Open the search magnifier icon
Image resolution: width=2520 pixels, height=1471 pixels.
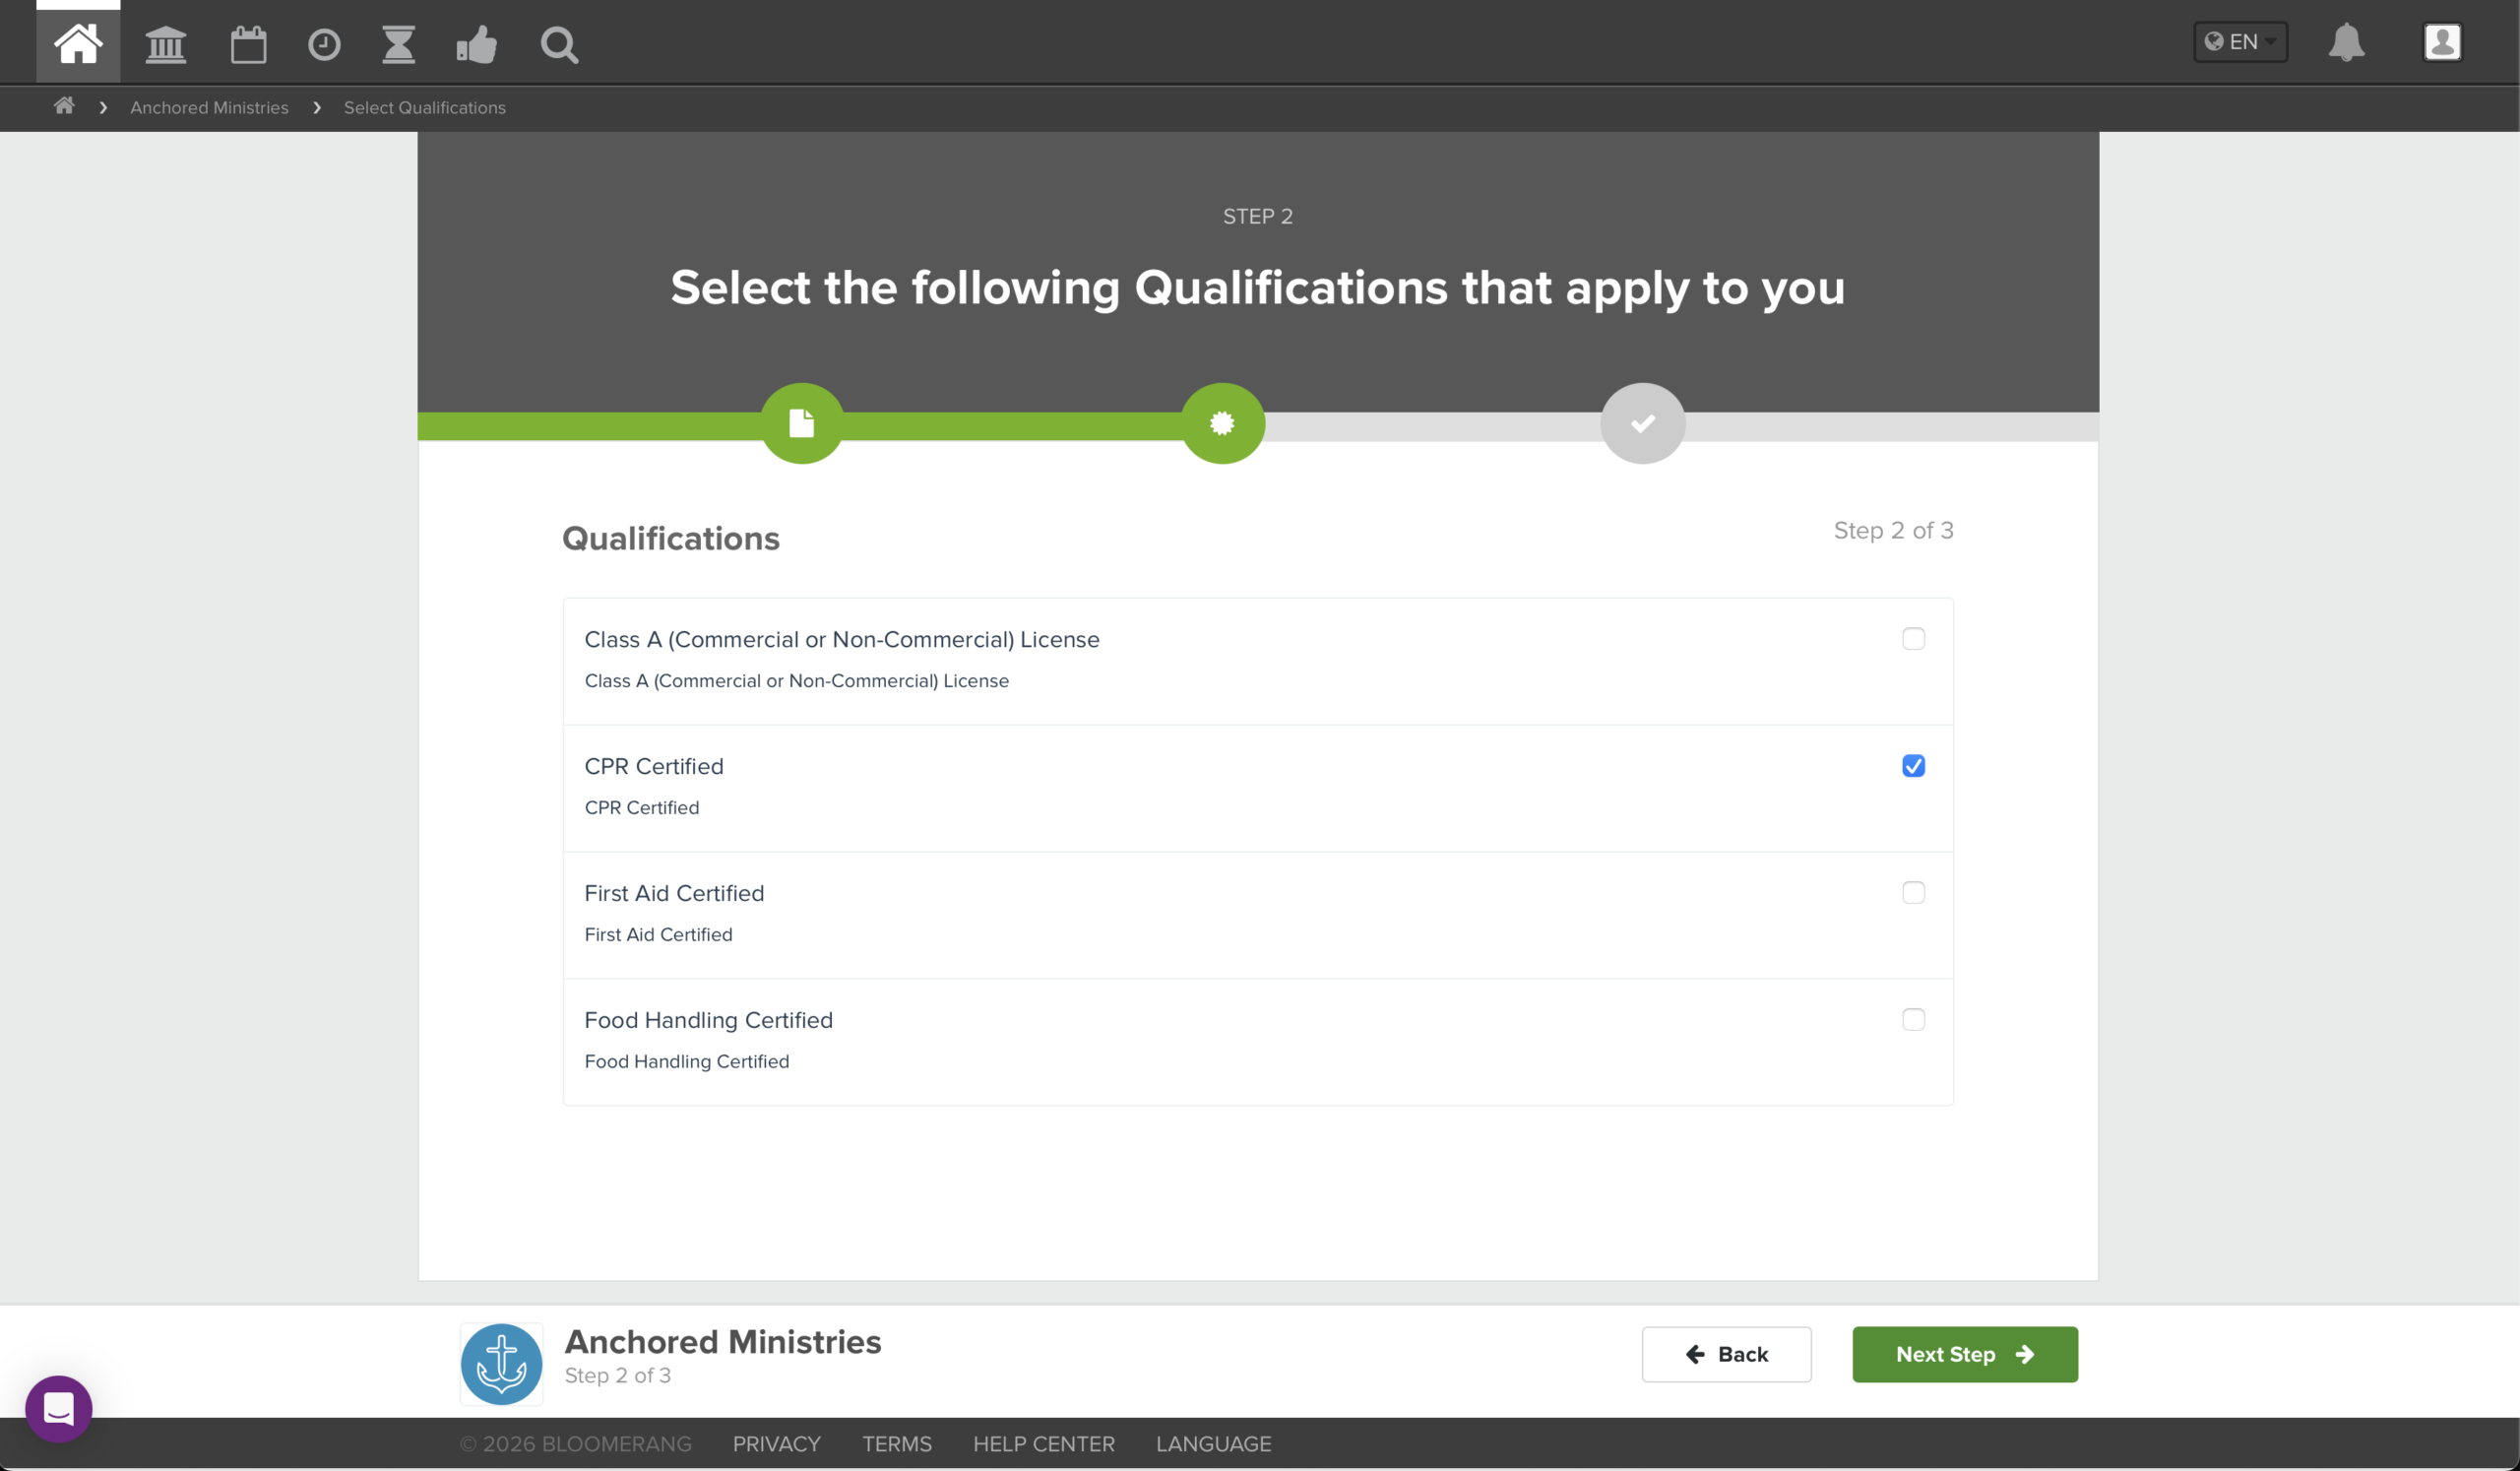(559, 44)
